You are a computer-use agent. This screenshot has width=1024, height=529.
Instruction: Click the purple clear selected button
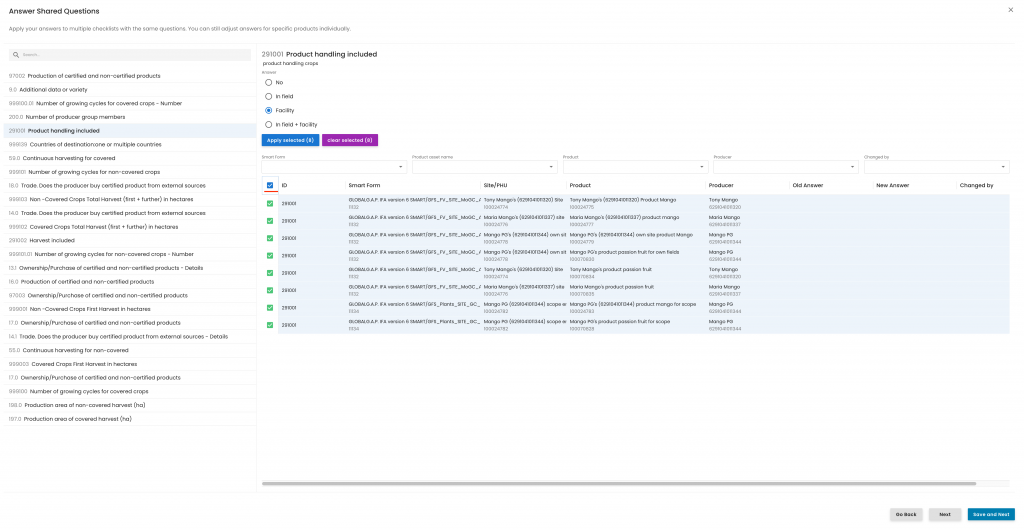coord(349,140)
